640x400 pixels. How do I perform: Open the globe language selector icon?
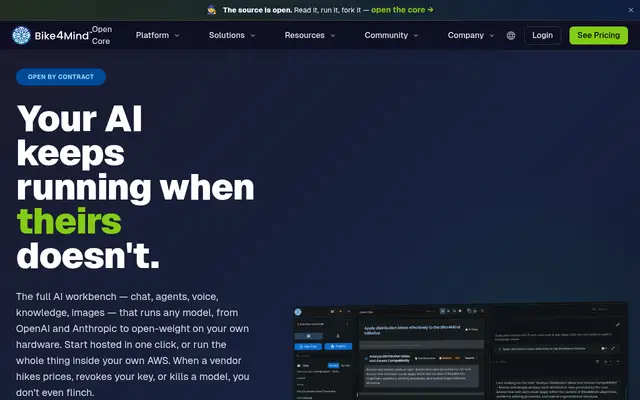511,36
